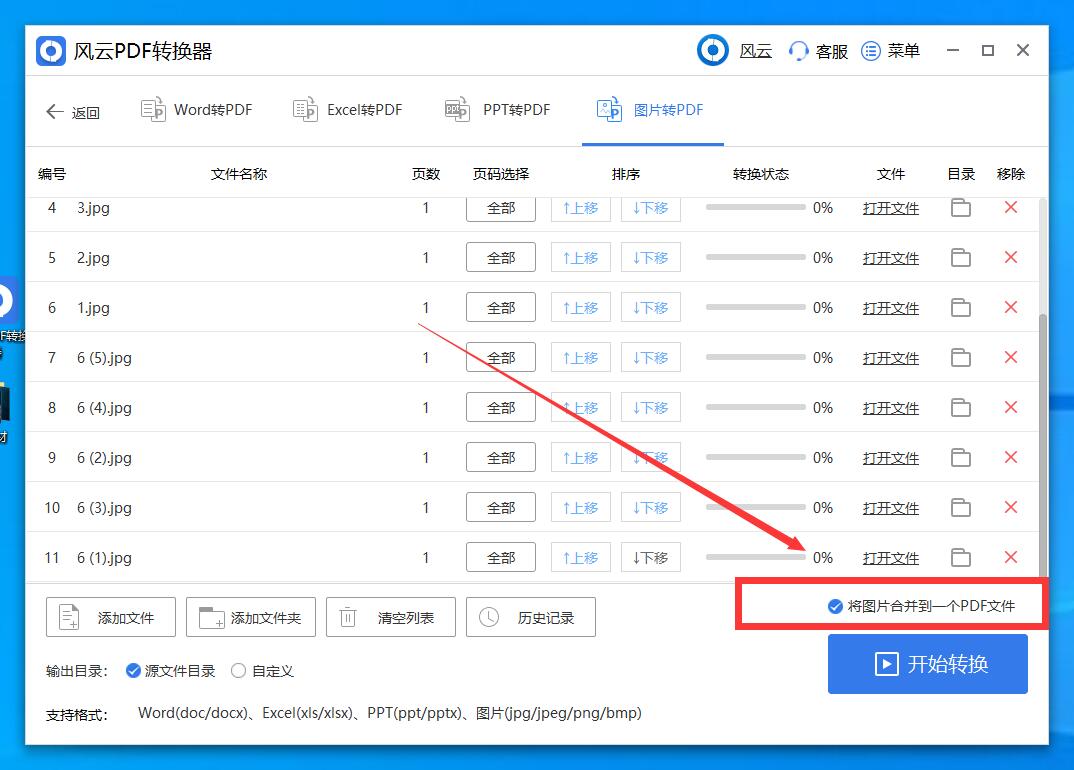Click the 风云 logo icon

coord(712,50)
